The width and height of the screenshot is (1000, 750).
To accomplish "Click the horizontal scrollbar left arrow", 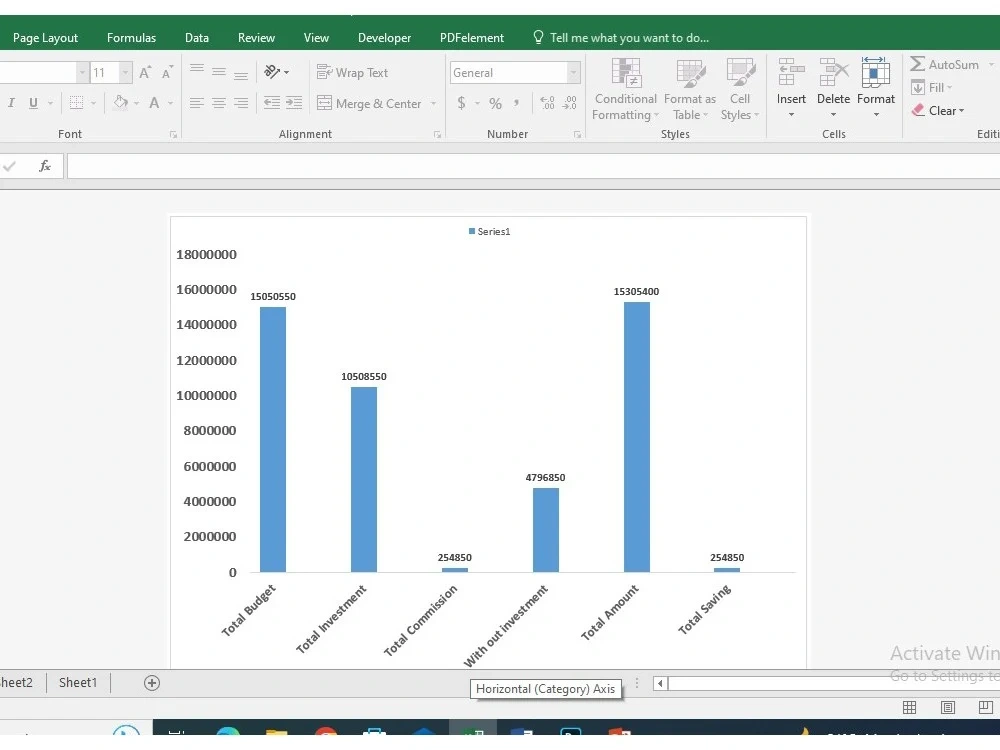I will (660, 684).
